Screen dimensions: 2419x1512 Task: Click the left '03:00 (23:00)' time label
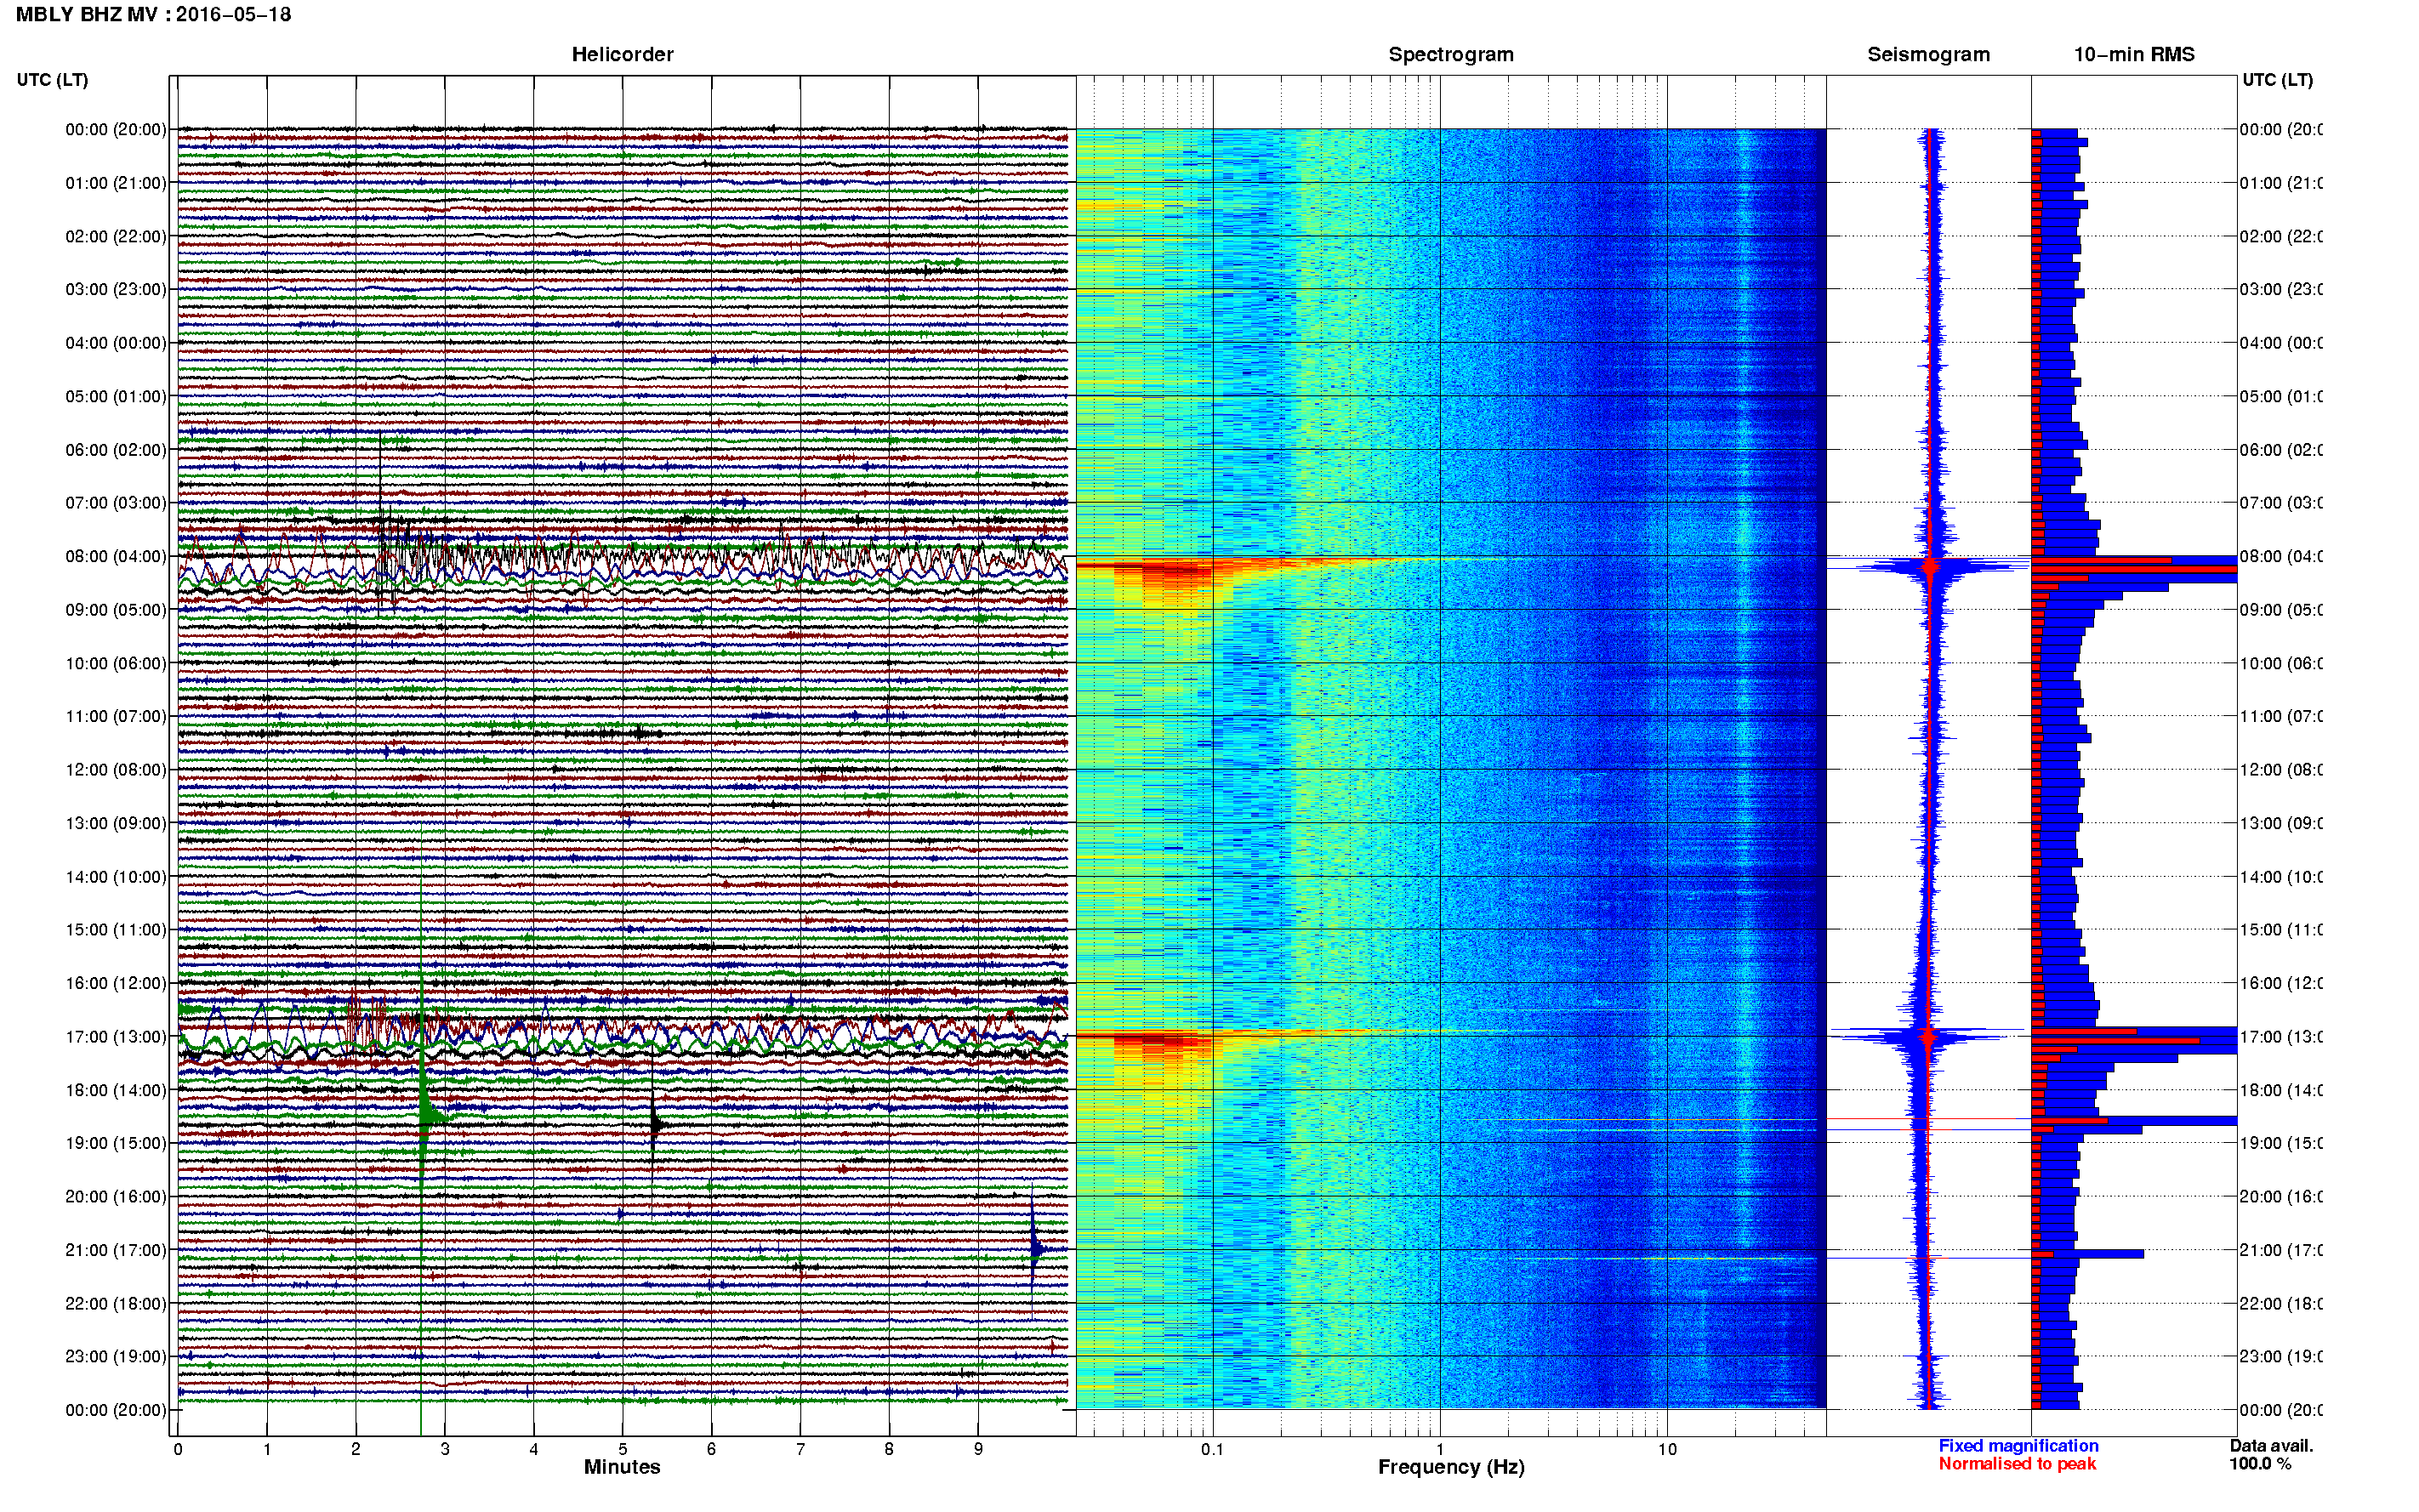click(116, 290)
